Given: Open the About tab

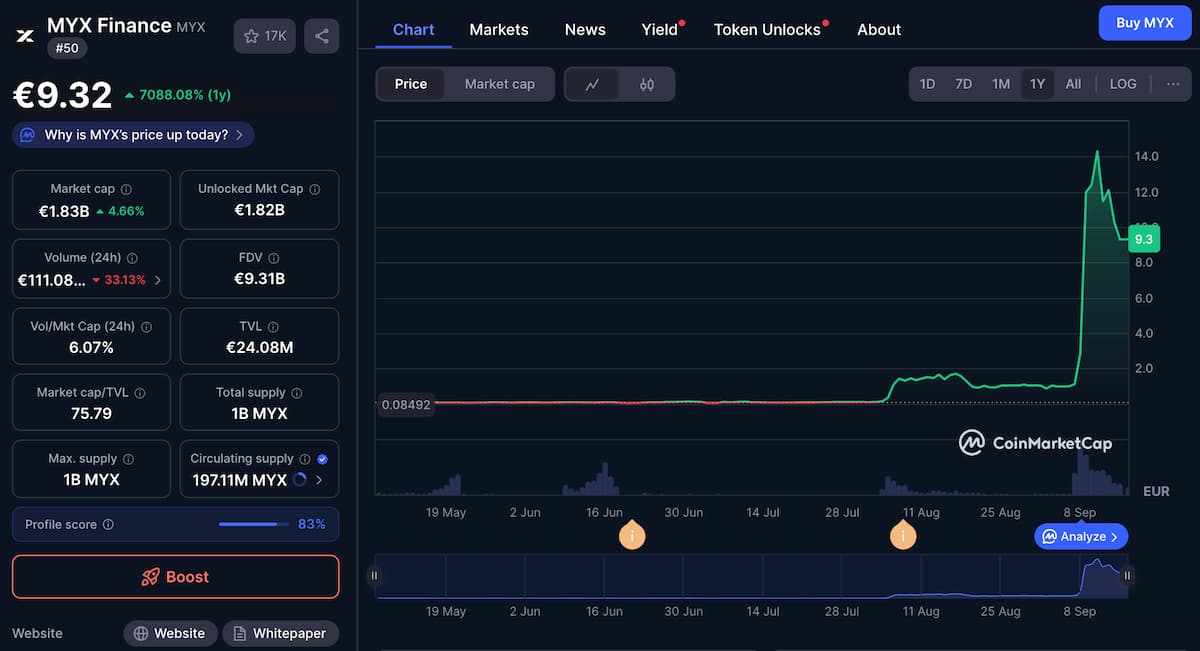Looking at the screenshot, I should coord(879,30).
